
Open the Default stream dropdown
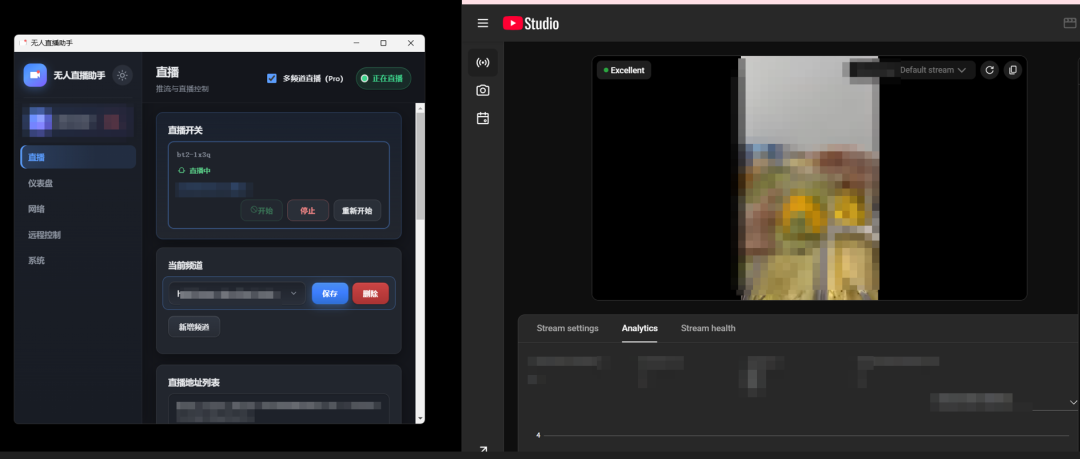point(933,70)
